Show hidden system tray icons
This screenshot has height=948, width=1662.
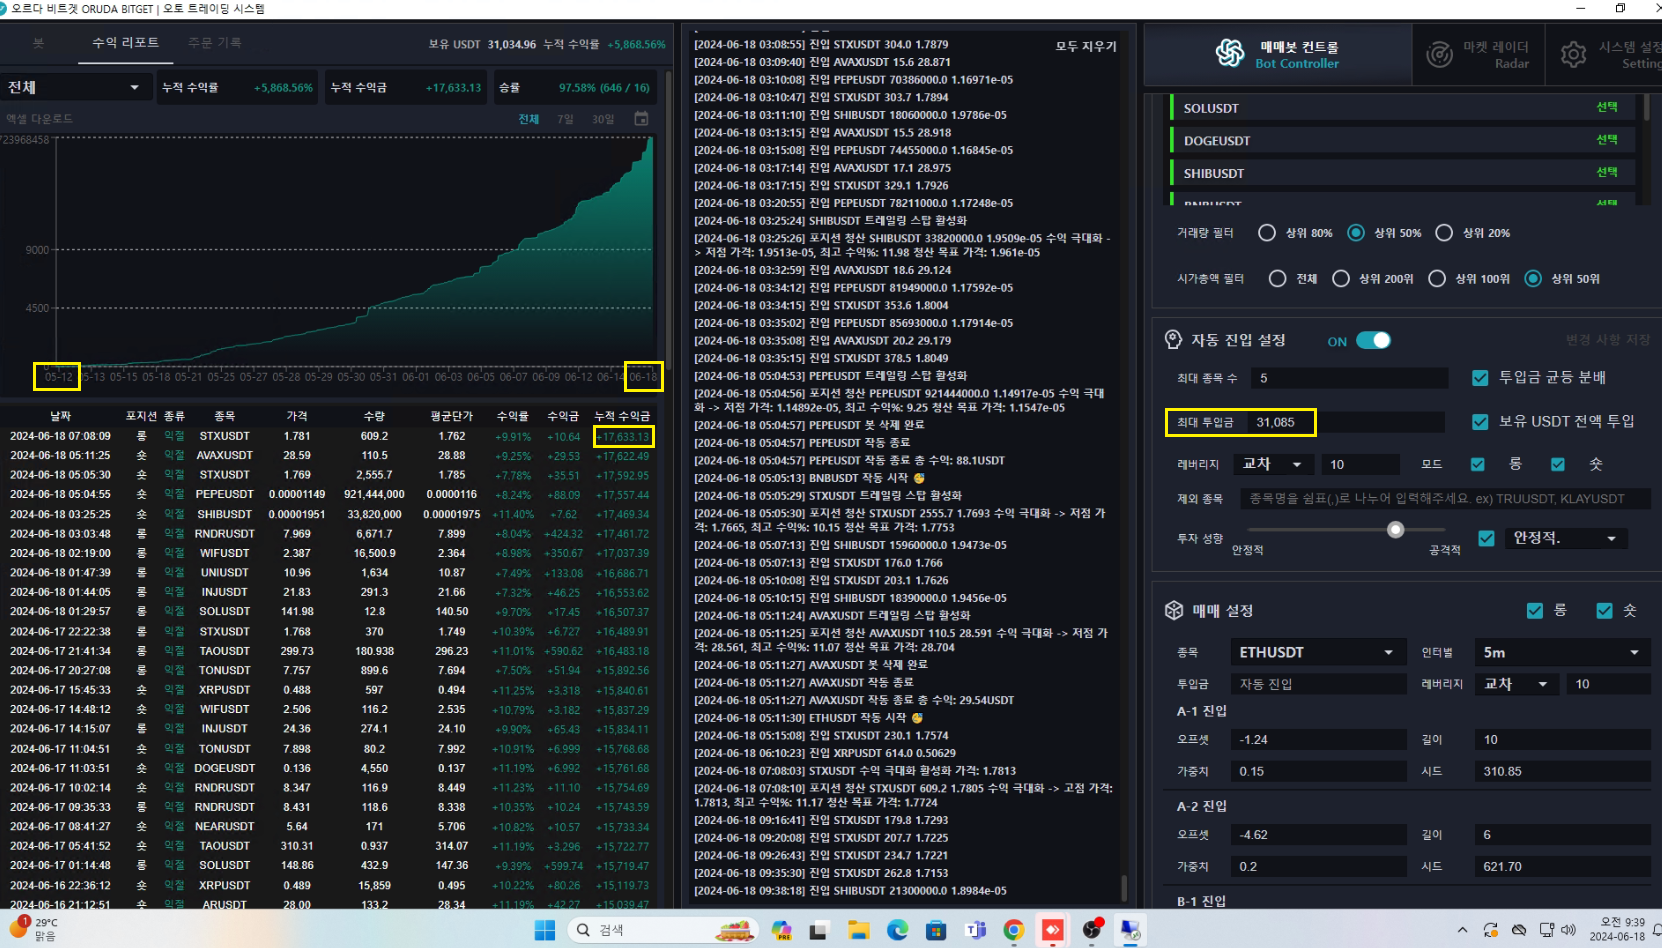(x=1462, y=930)
